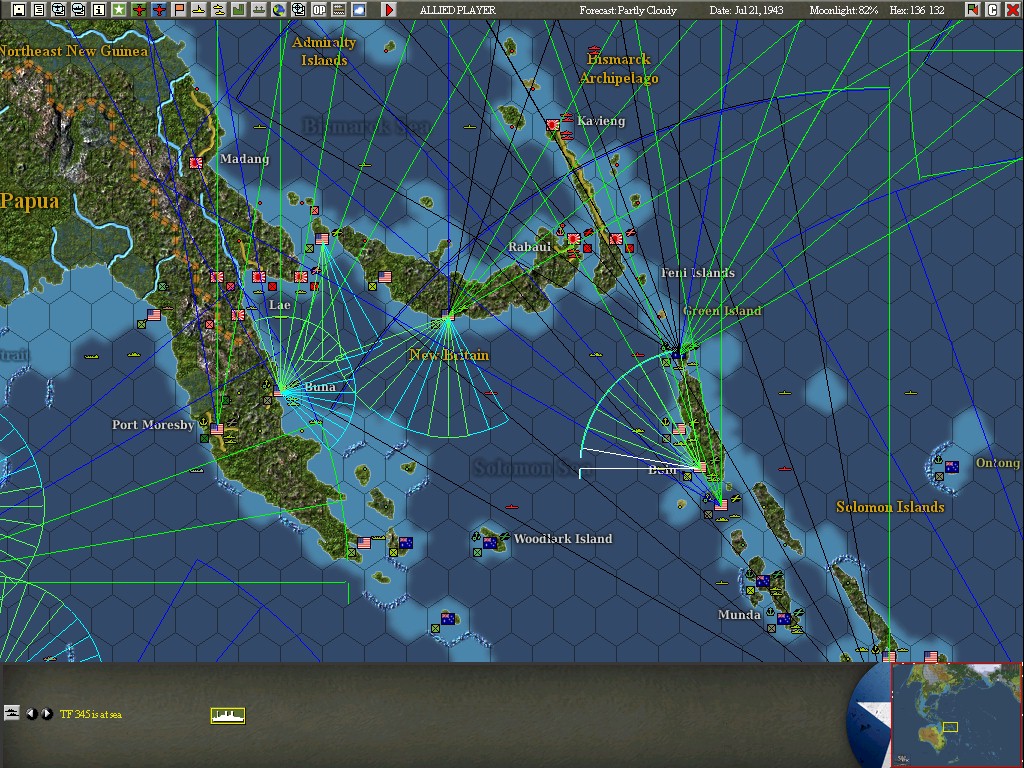Image resolution: width=1024 pixels, height=768 pixels.
Task: Select the Australian flag base at Munda
Action: 784,618
